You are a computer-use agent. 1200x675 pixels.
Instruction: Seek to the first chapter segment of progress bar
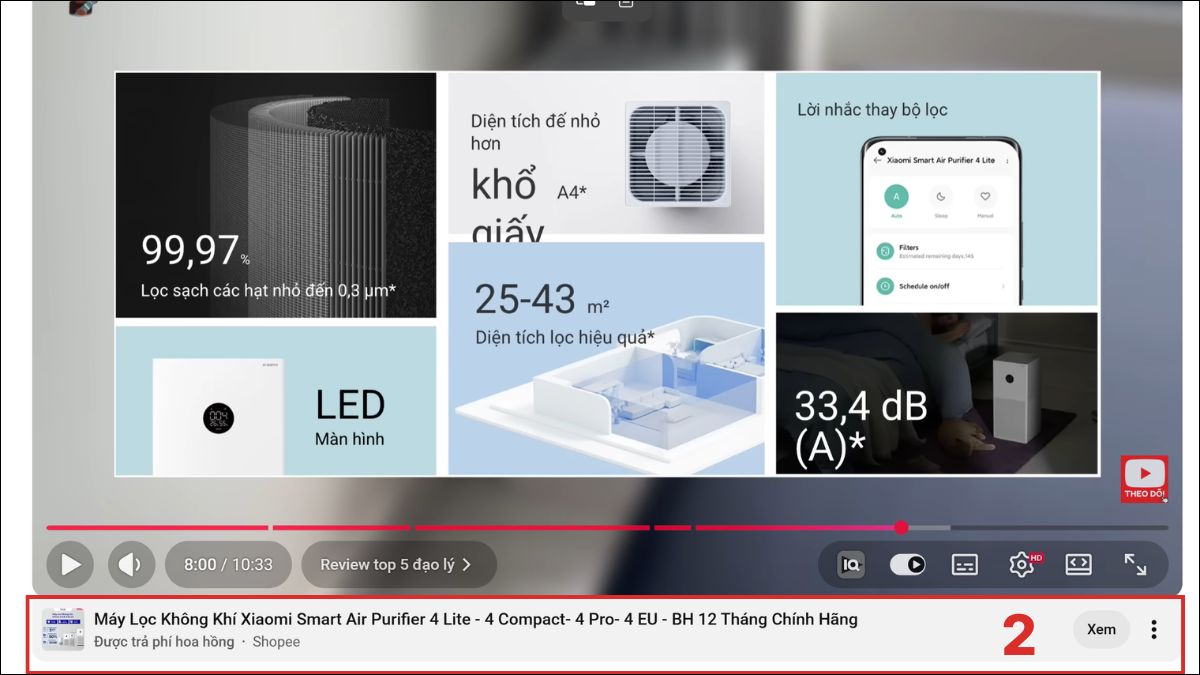click(x=157, y=527)
